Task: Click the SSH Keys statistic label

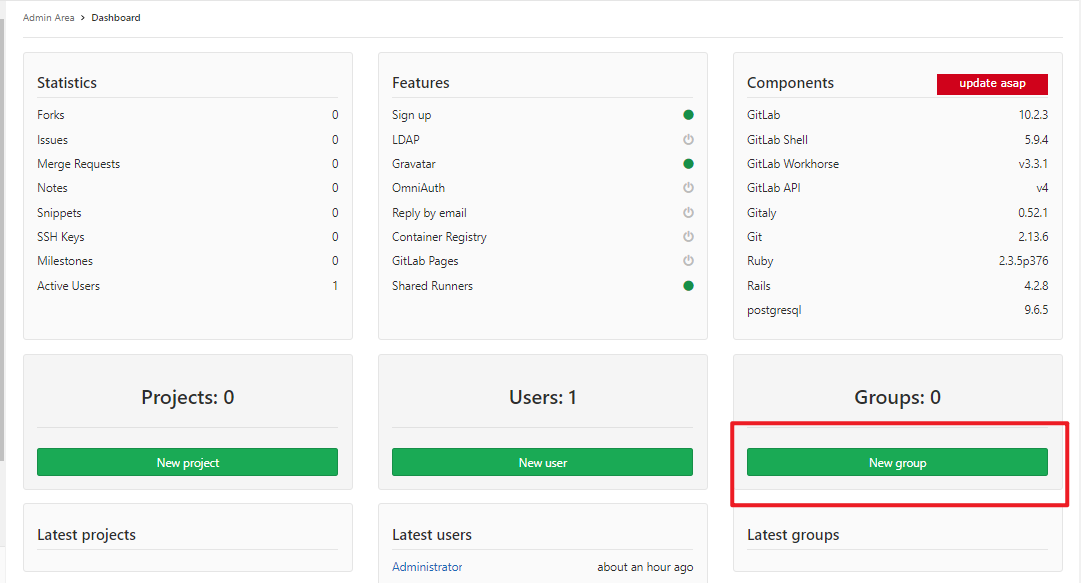Action: click(x=61, y=237)
